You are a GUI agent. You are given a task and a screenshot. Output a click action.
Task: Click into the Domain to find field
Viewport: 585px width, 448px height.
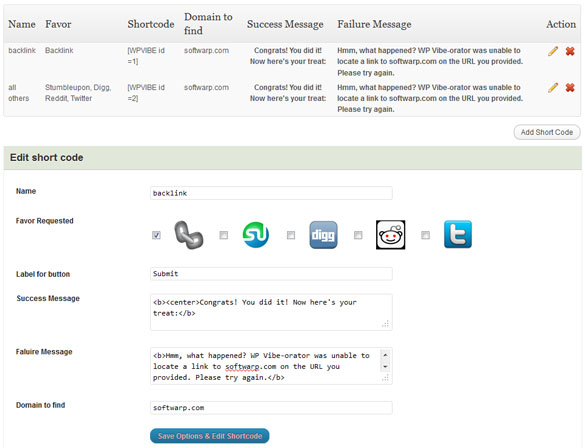271,408
